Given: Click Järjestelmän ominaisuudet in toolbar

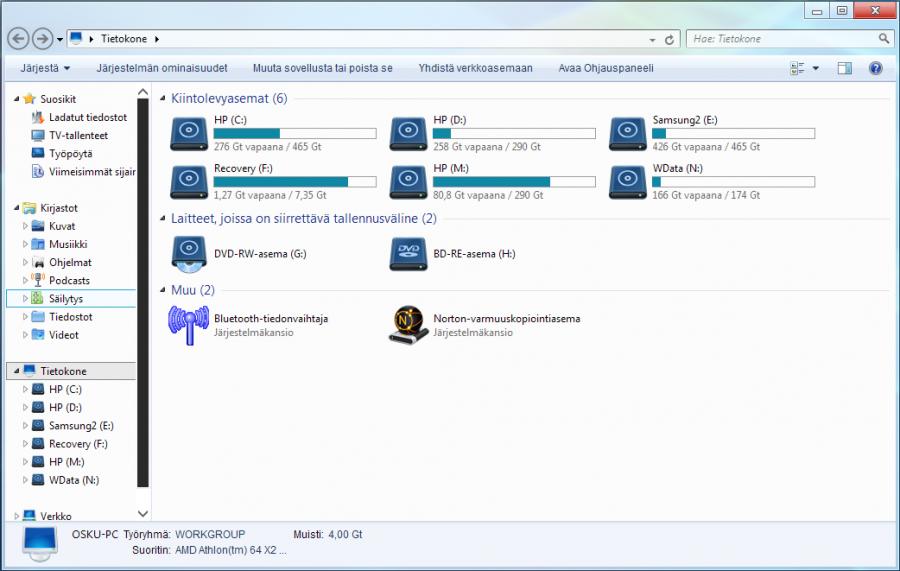Looking at the screenshot, I should 161,68.
